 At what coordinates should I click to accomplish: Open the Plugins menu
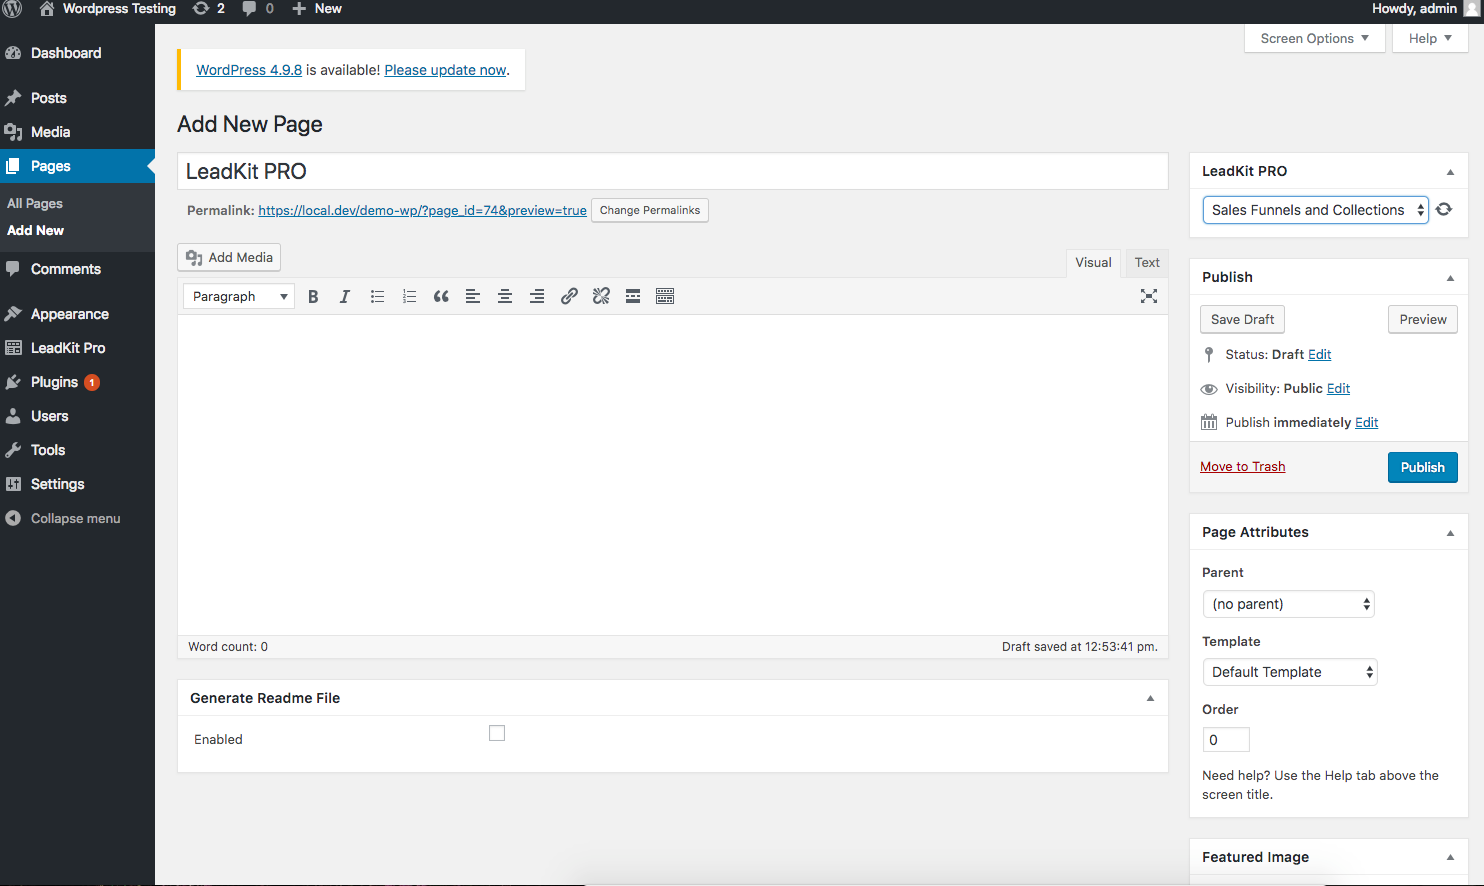tap(54, 382)
